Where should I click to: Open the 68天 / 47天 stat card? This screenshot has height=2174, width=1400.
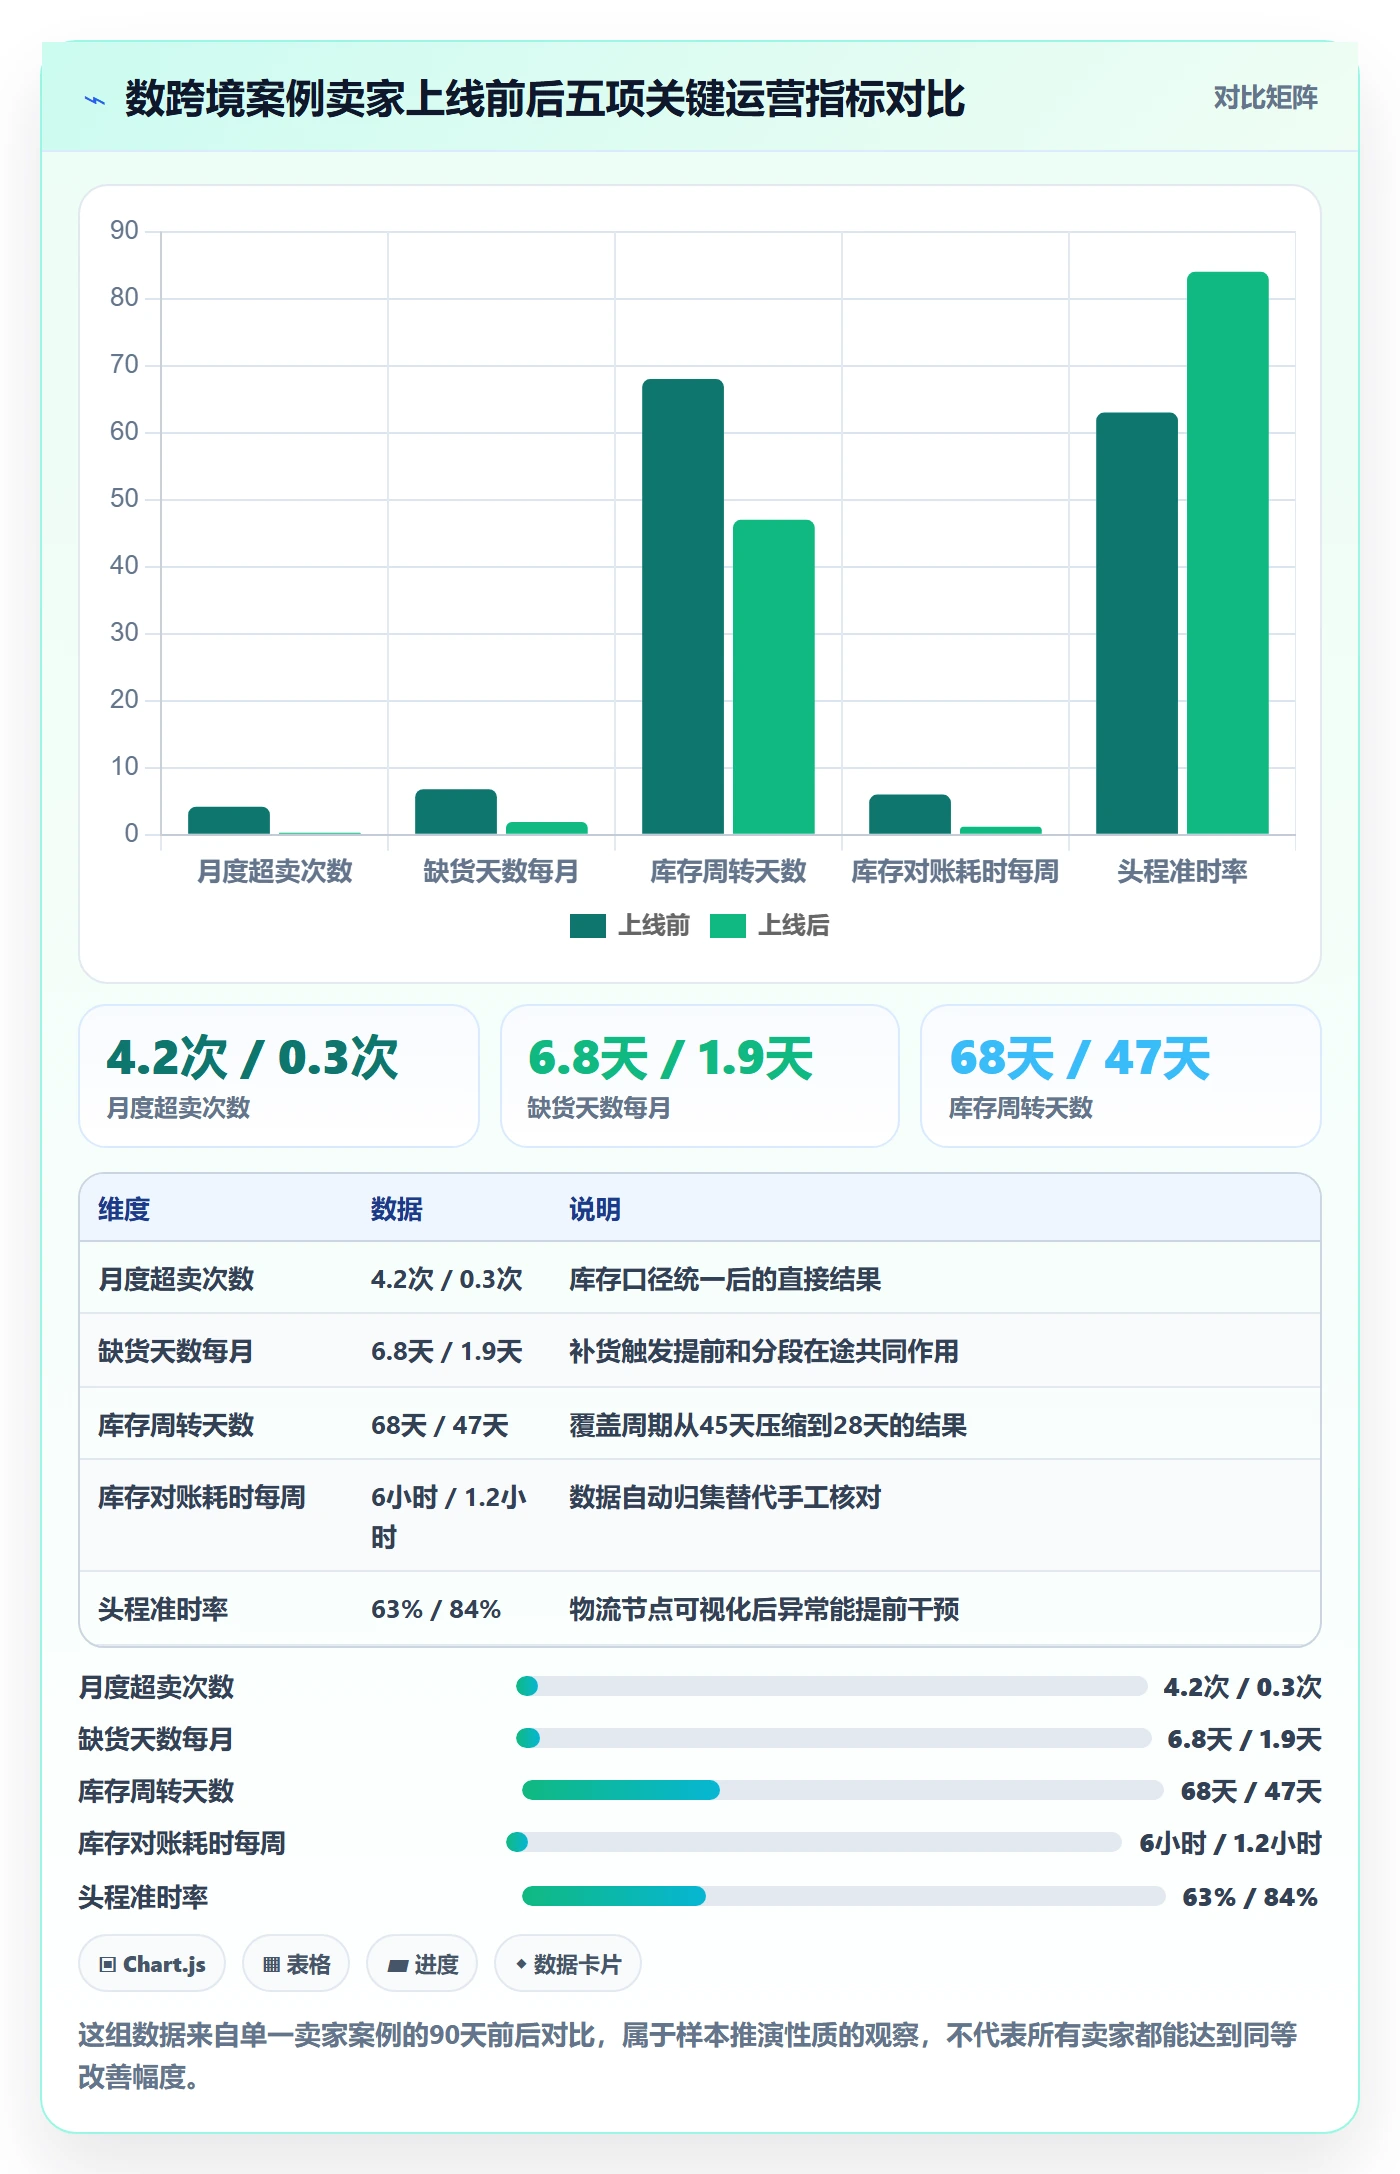tap(1121, 1076)
